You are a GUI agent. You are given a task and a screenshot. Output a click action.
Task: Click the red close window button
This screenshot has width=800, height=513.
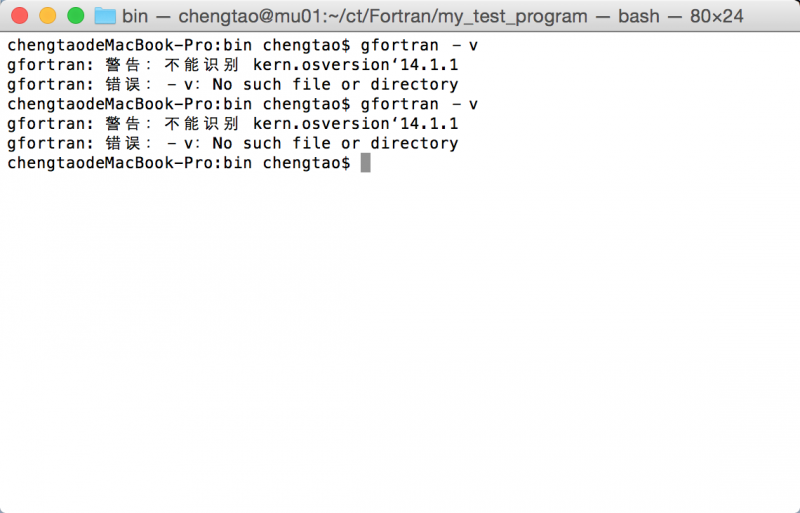[x=19, y=16]
